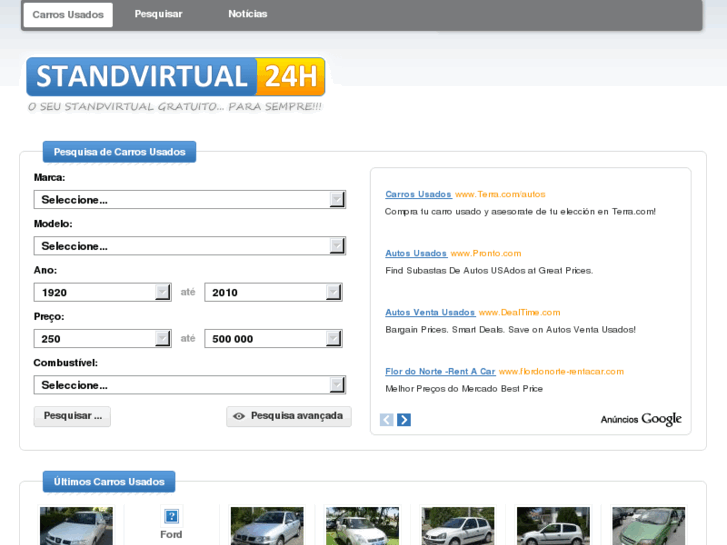This screenshot has height=545, width=727.
Task: Go to the Pesquisar menu item
Action: pyautogui.click(x=158, y=14)
